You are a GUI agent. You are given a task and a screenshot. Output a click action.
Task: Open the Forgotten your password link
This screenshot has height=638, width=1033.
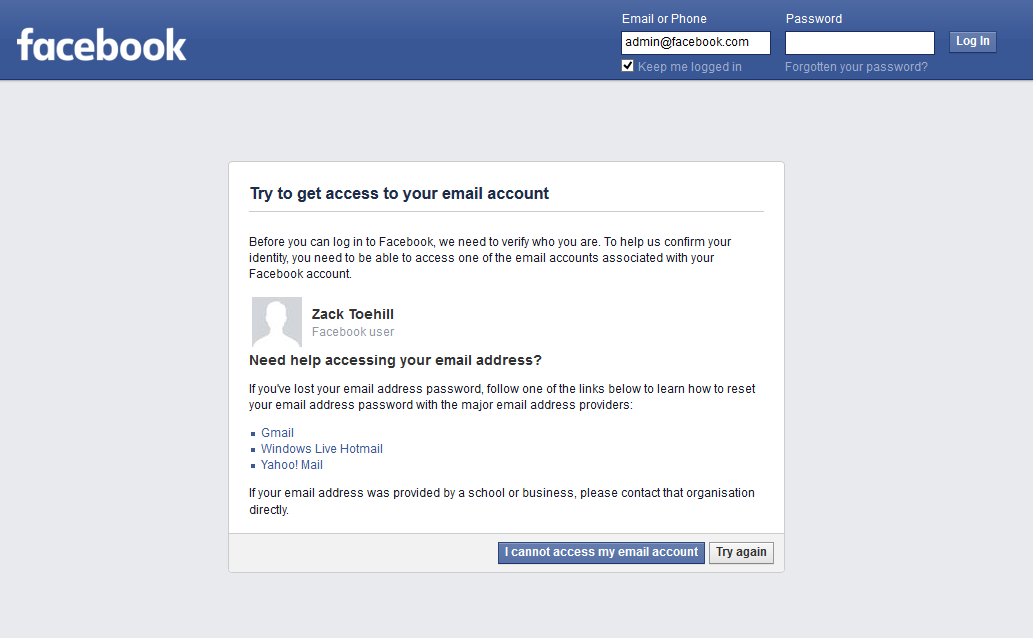(x=856, y=67)
